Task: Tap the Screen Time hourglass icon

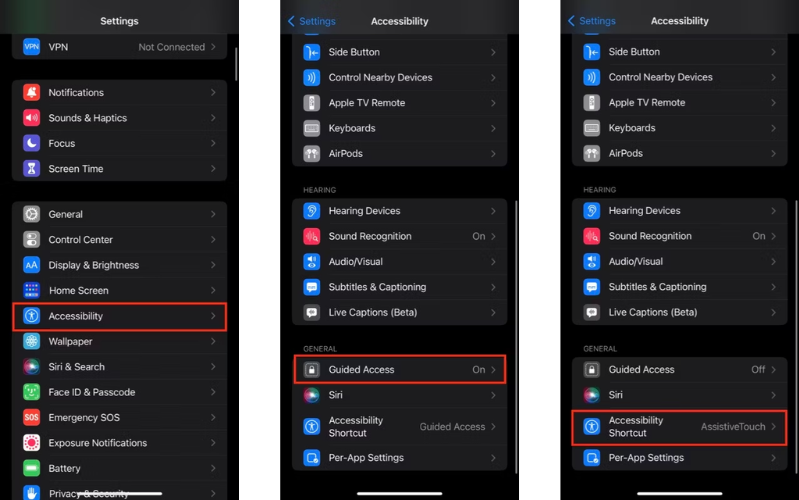Action: 31,169
